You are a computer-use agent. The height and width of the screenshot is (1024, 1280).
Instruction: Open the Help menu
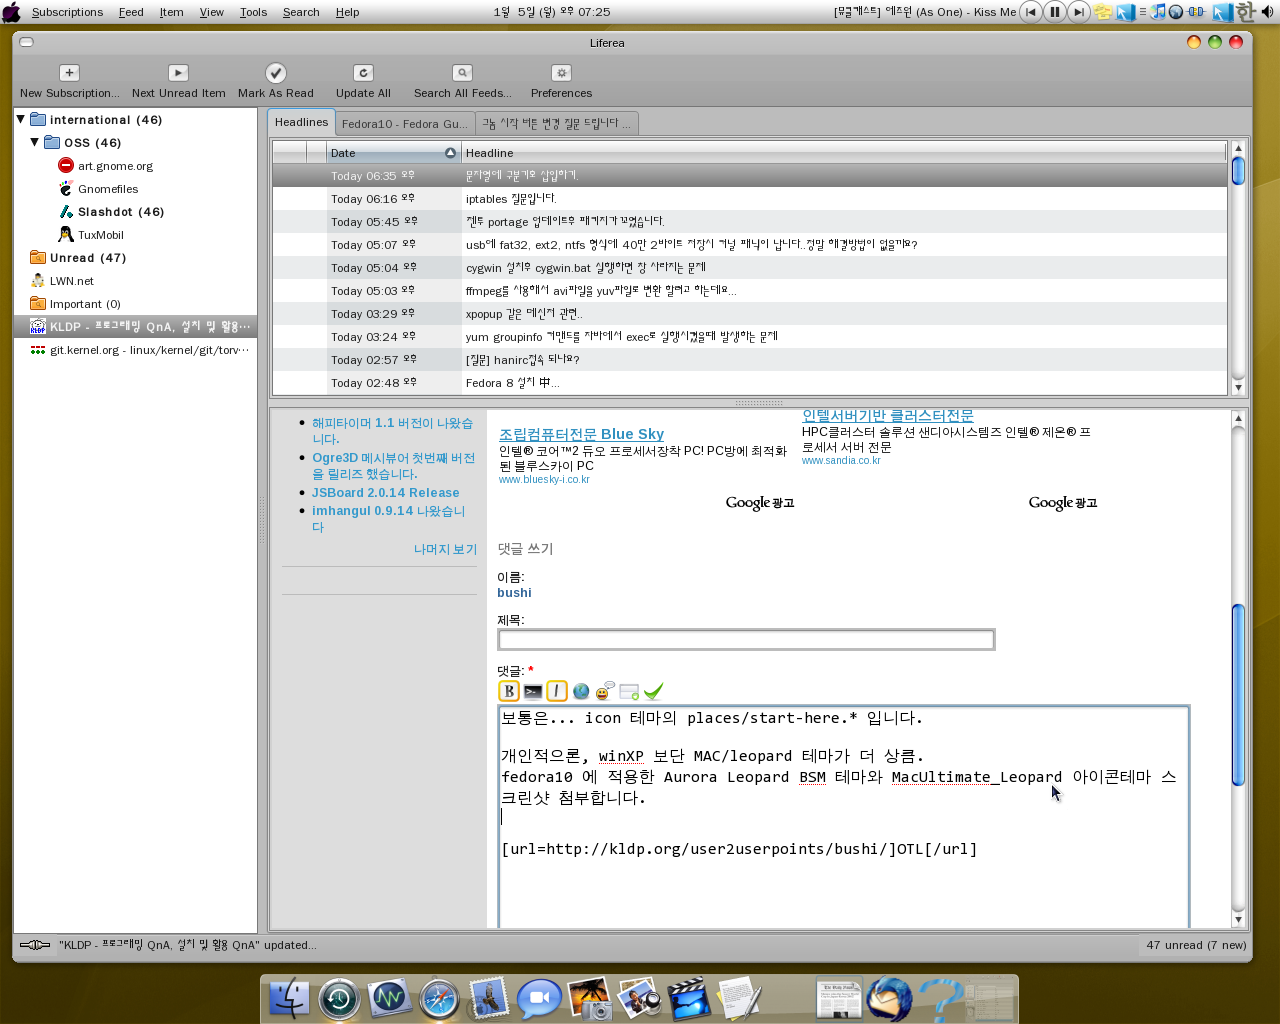[347, 12]
